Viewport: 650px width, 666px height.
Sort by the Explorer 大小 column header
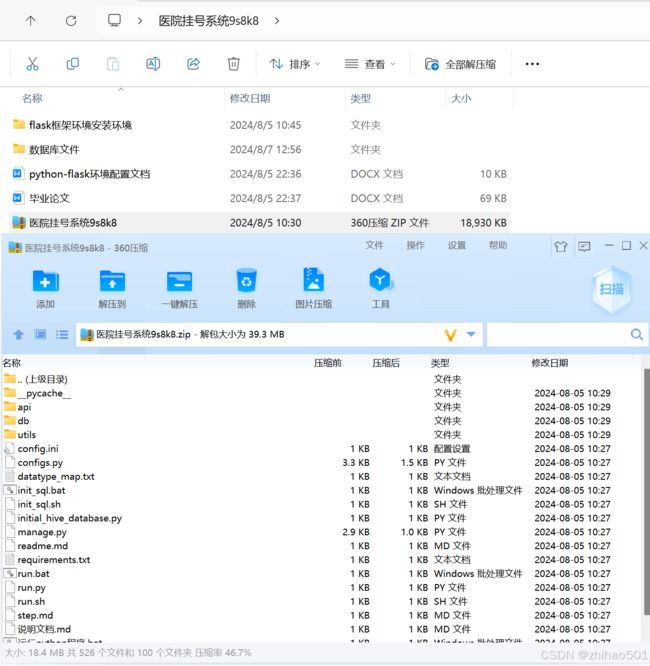[461, 99]
